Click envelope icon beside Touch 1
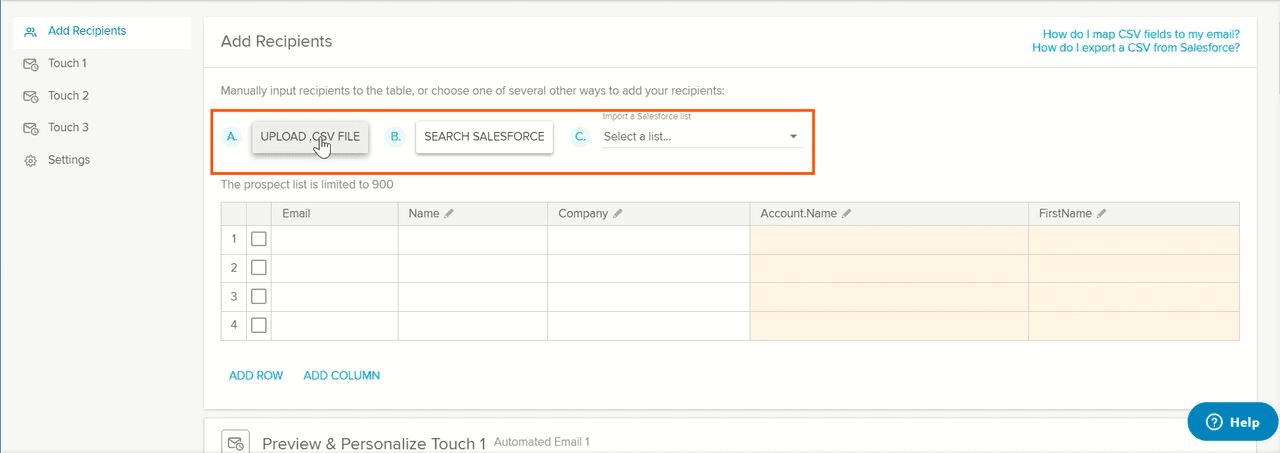The width and height of the screenshot is (1280, 453). 31,64
